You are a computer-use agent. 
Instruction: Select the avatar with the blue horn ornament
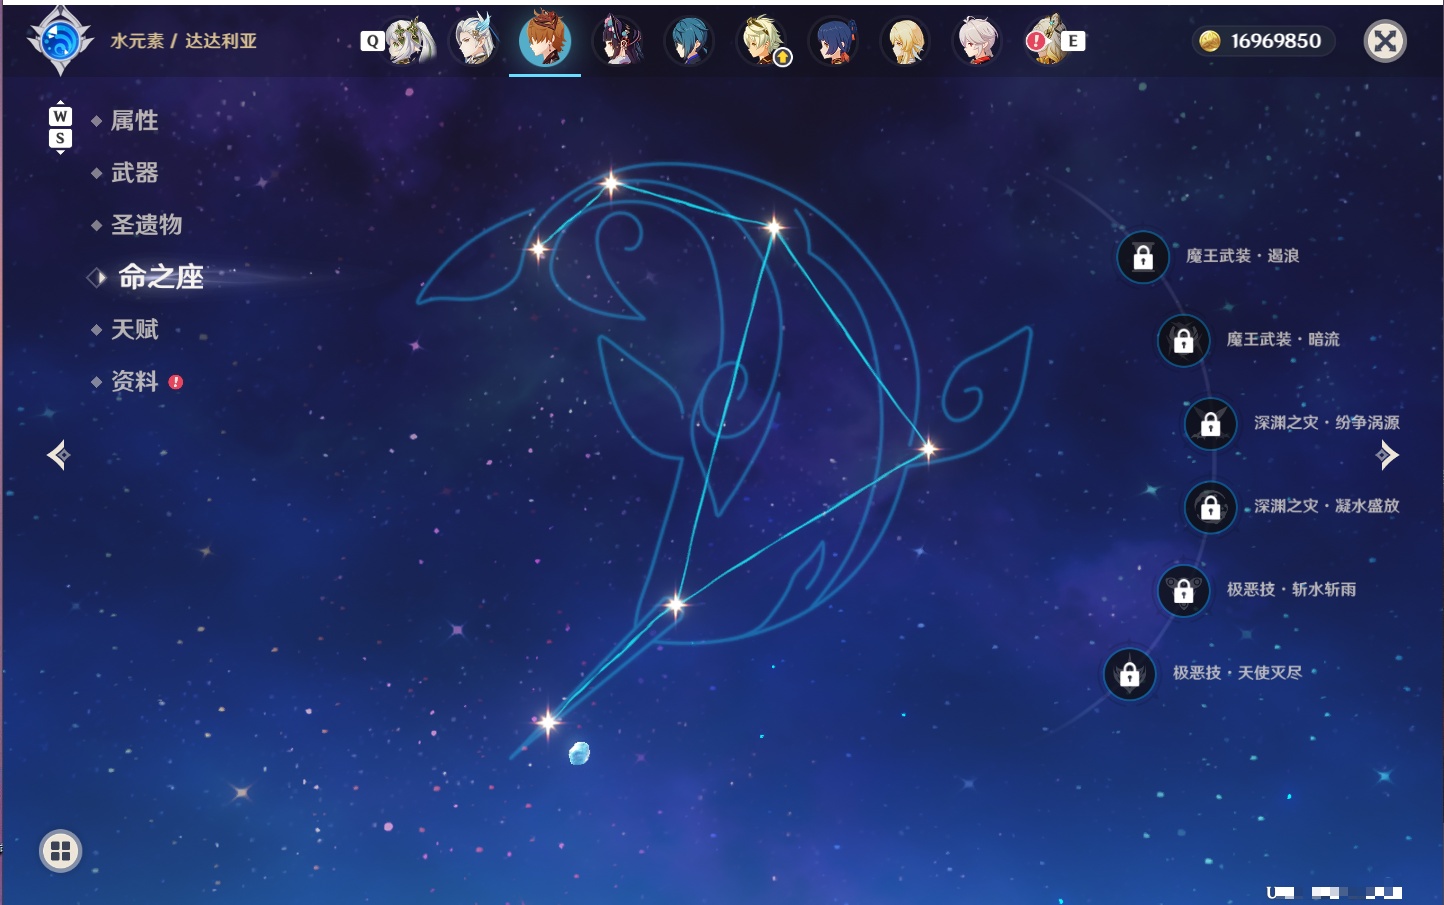(x=476, y=41)
